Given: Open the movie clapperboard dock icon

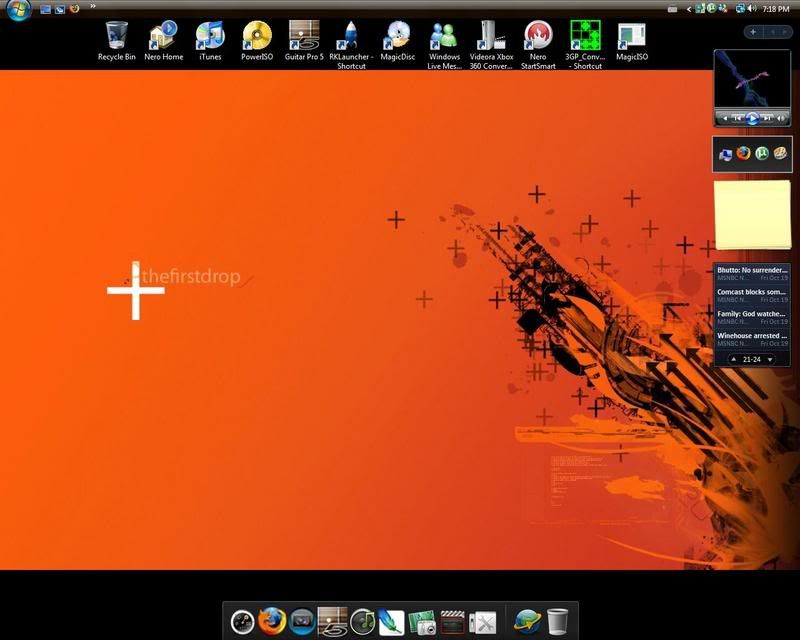Looking at the screenshot, I should 453,622.
